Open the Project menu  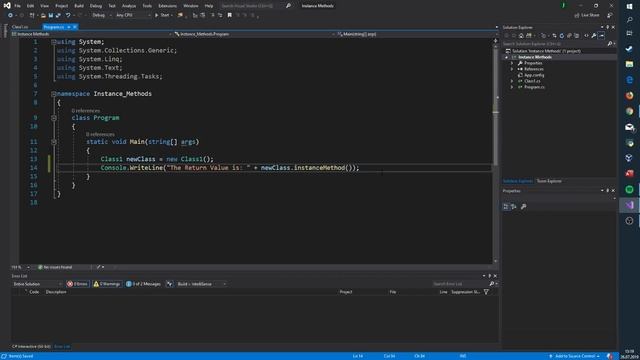click(x=62, y=6)
